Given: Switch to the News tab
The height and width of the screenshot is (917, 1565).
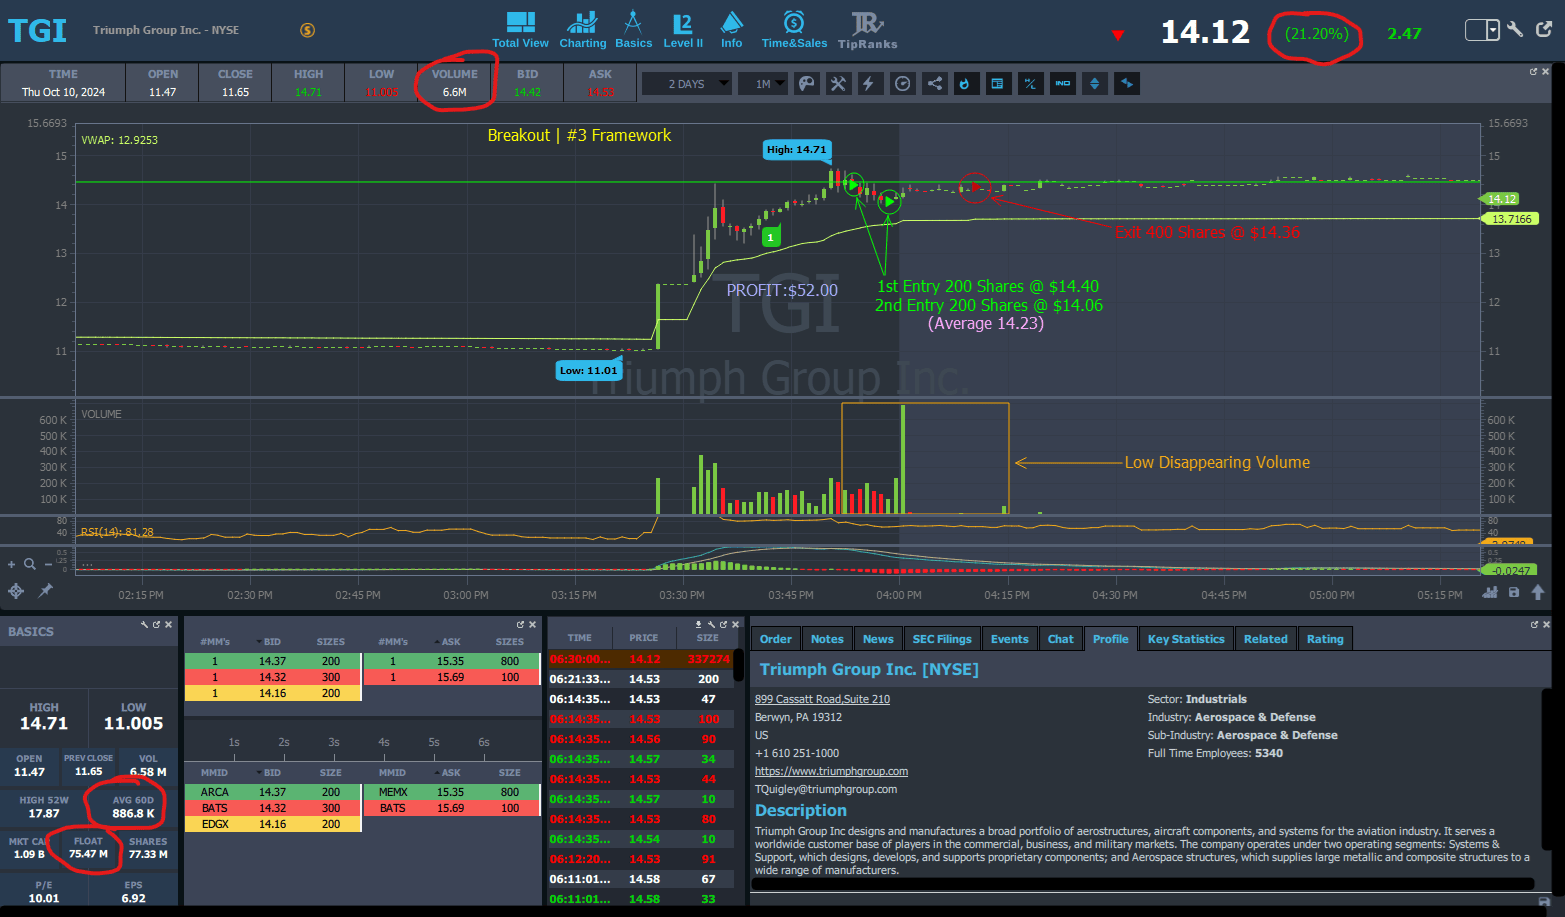Looking at the screenshot, I should pos(878,639).
